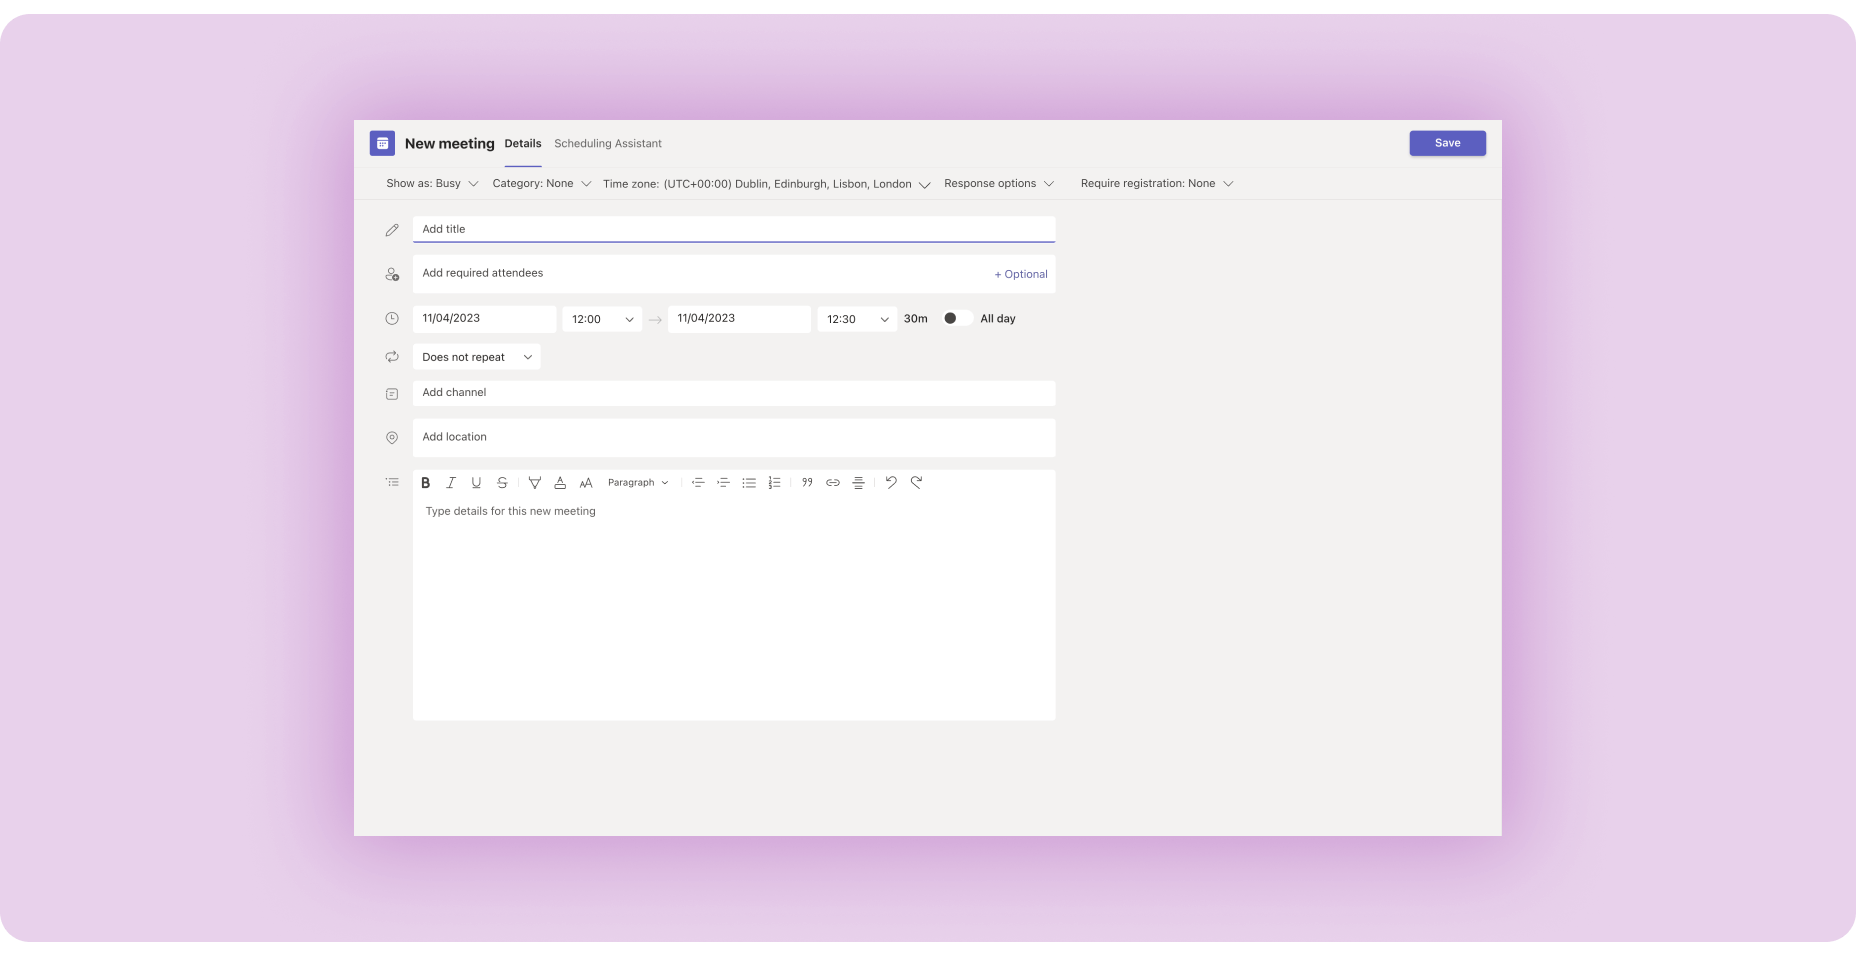This screenshot has height=956, width=1856.
Task: Redo the last edit
Action: click(x=916, y=482)
